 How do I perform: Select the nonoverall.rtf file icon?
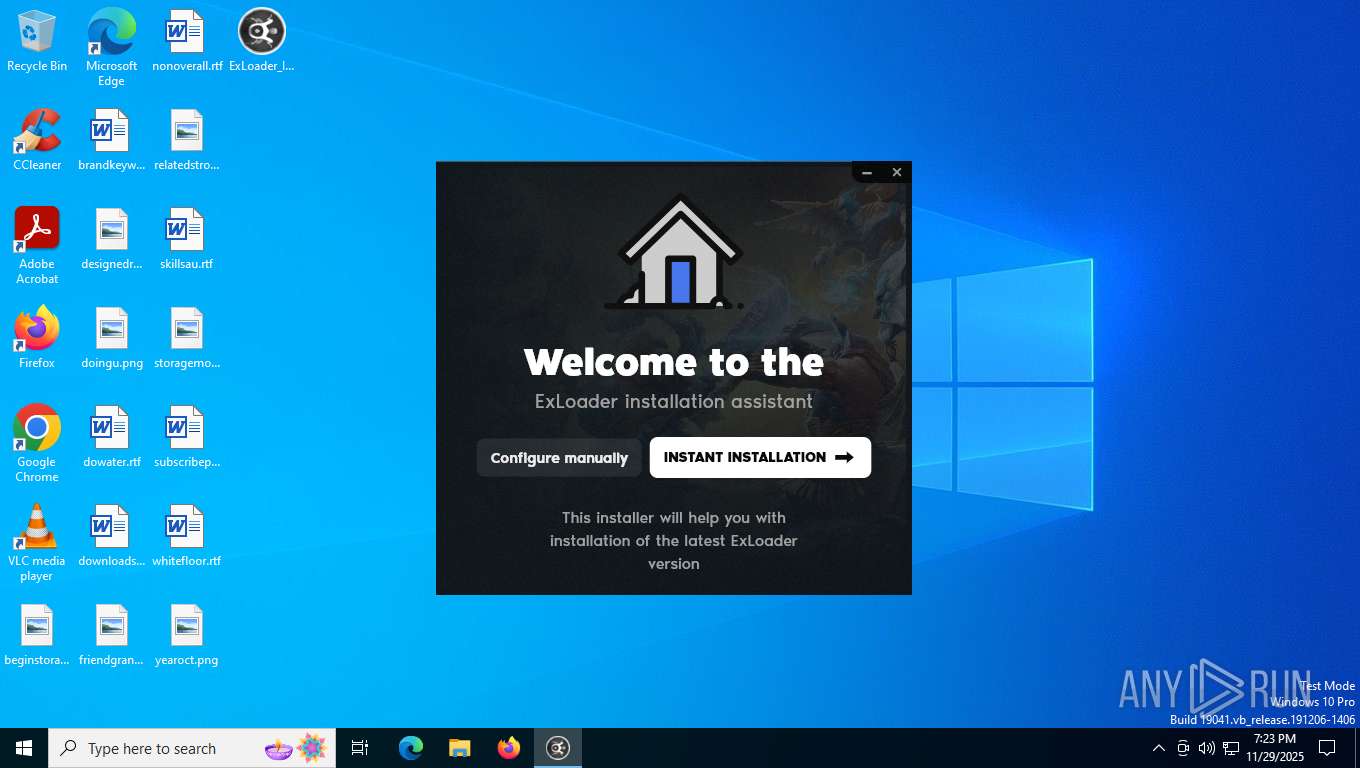point(187,41)
